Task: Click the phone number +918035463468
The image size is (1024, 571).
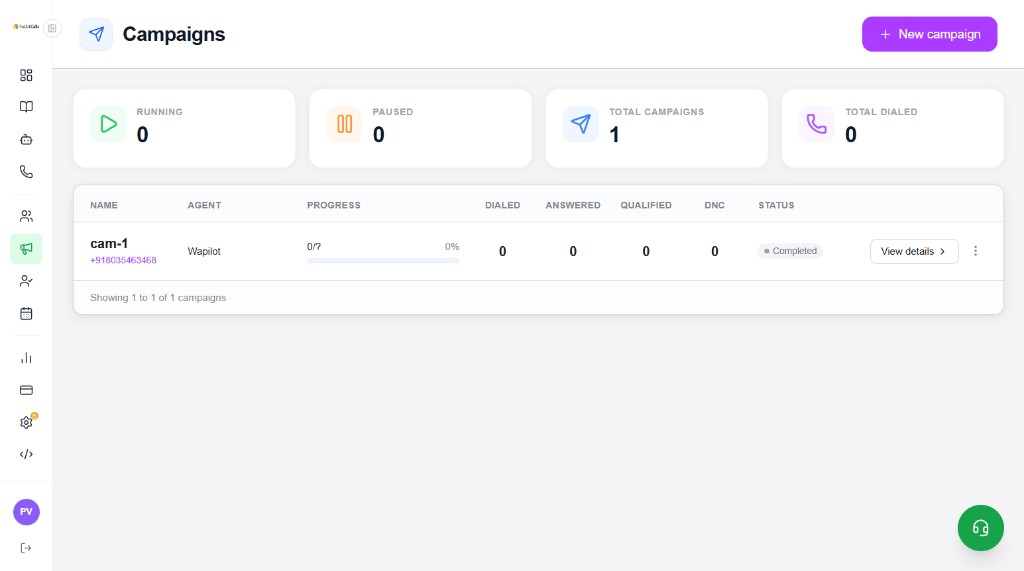Action: point(123,260)
